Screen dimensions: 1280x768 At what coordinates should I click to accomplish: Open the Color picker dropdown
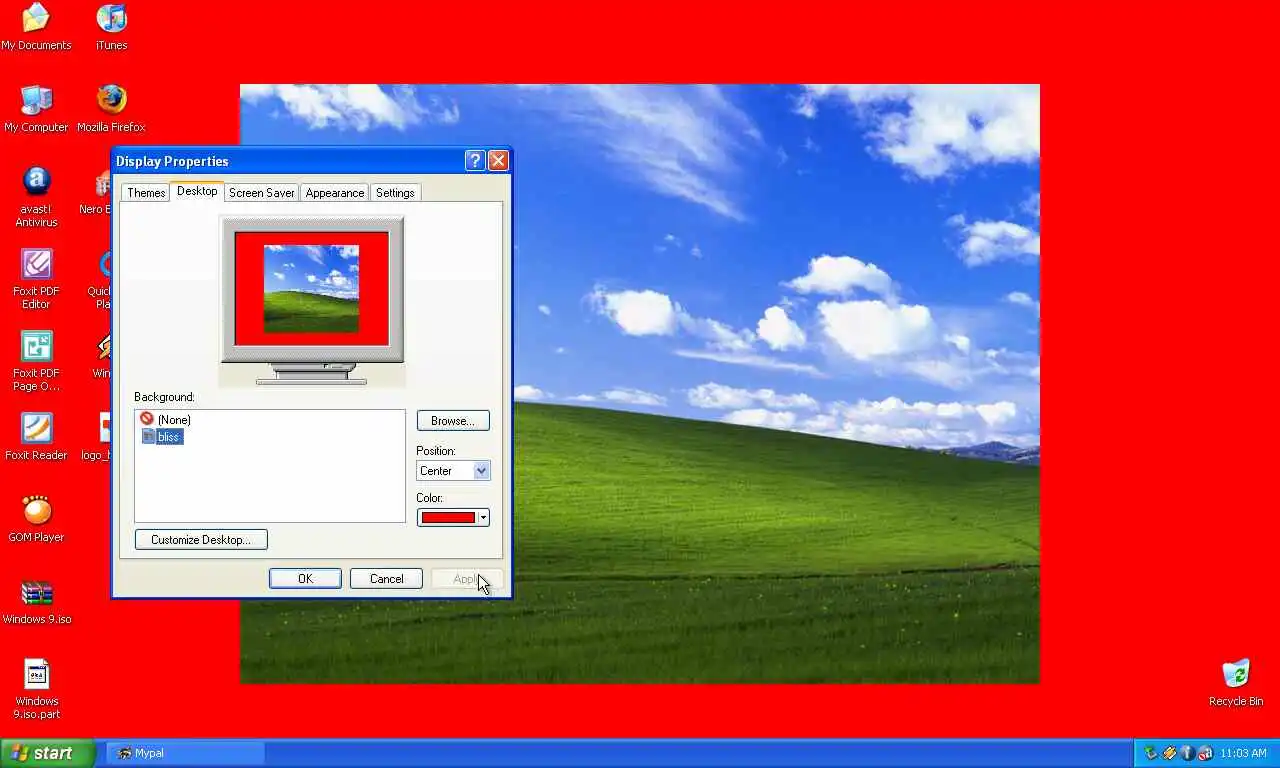tap(453, 518)
